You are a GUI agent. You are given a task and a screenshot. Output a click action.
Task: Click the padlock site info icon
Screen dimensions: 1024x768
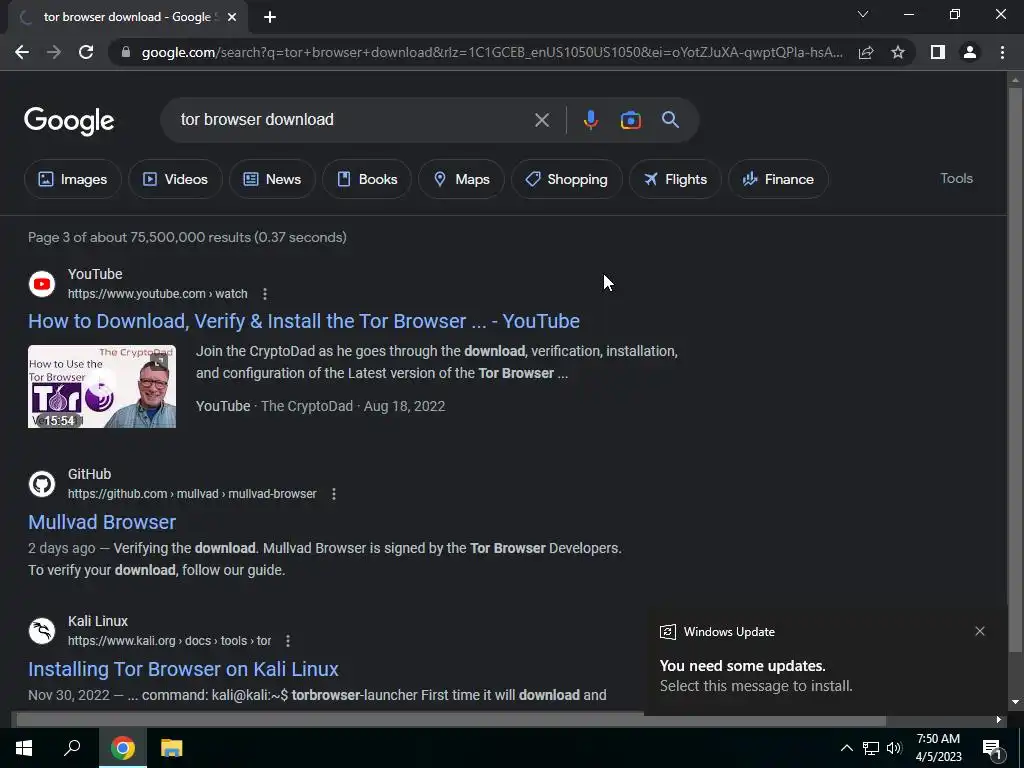point(126,52)
